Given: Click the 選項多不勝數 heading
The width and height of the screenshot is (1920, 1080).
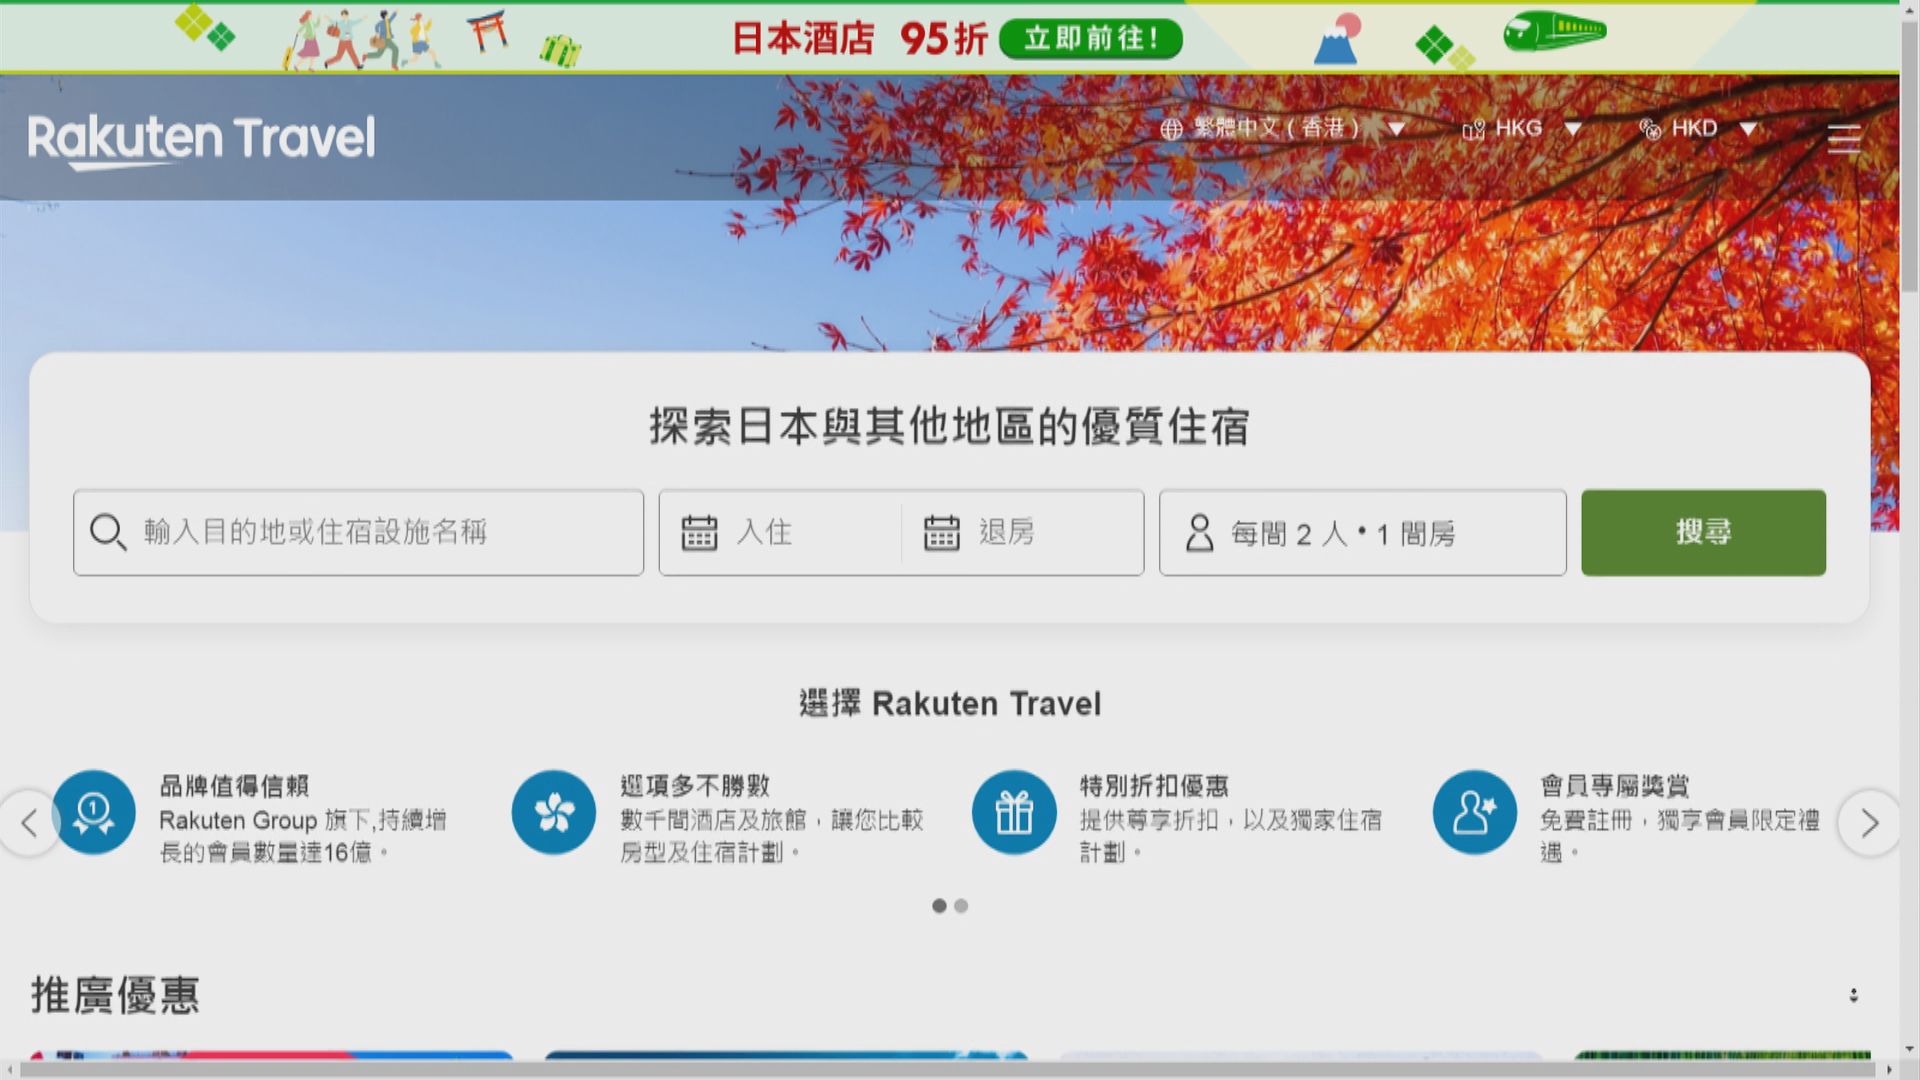Looking at the screenshot, I should click(695, 786).
